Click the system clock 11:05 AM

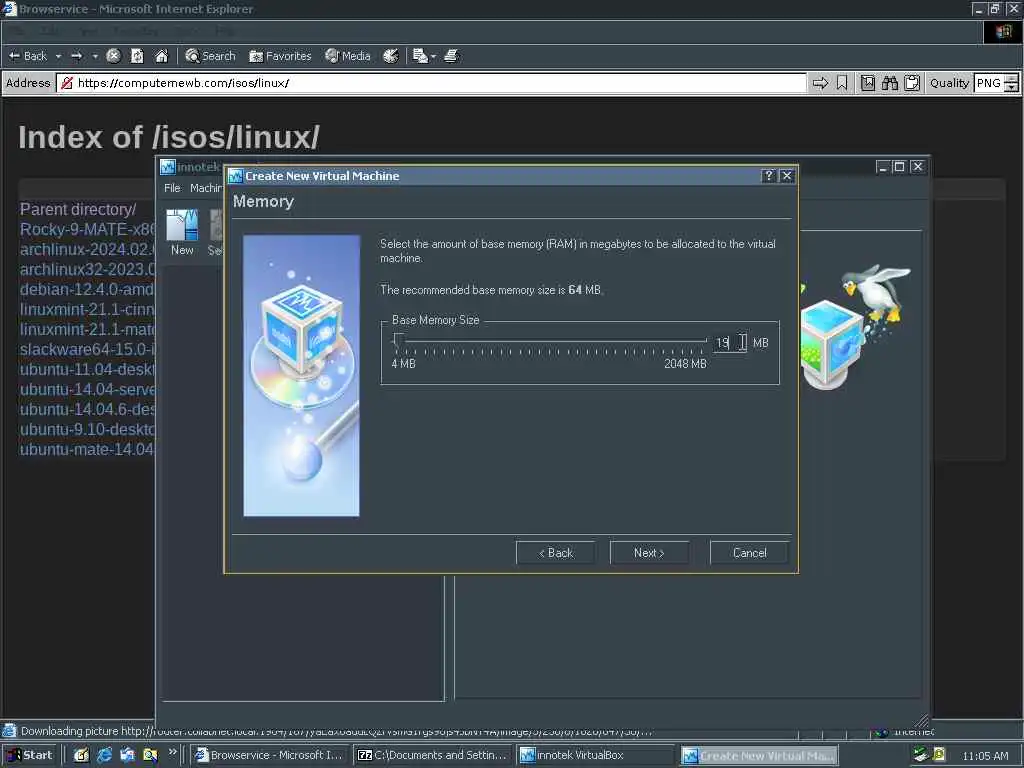(x=985, y=756)
